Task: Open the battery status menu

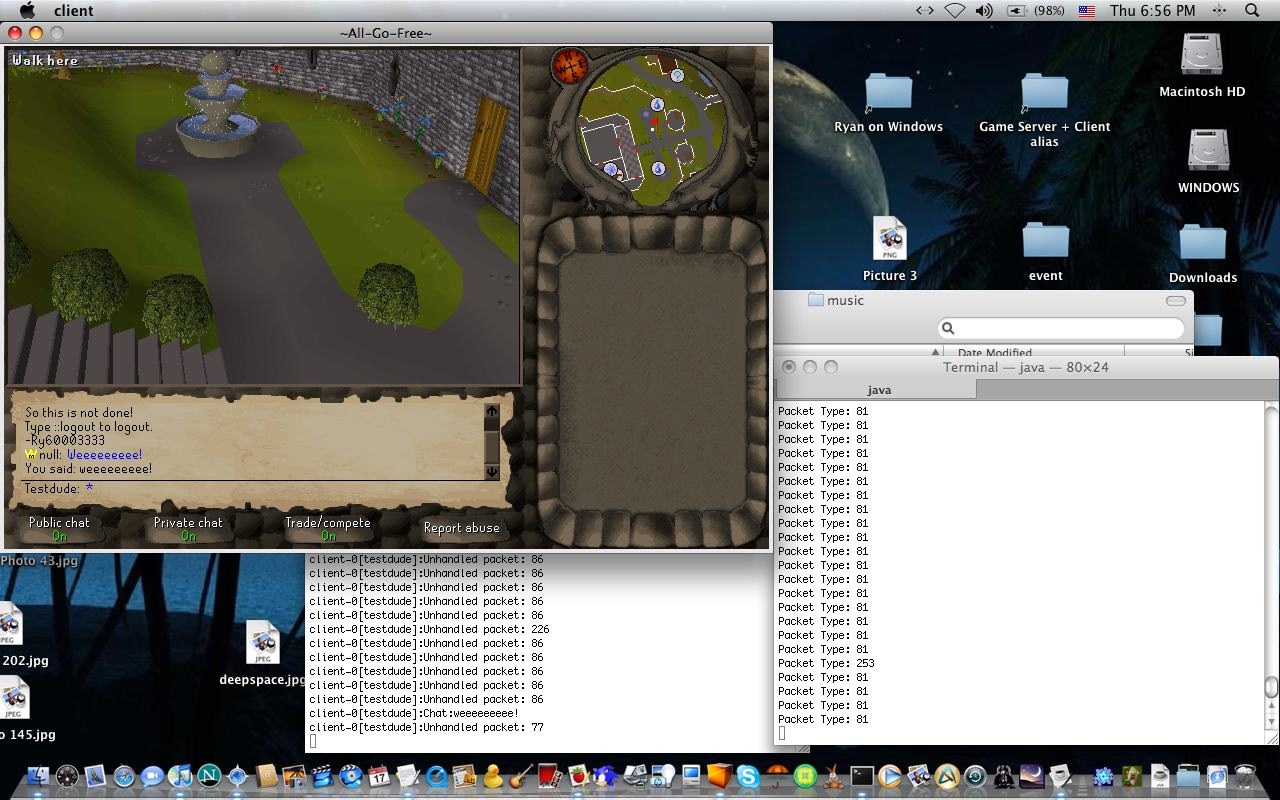Action: point(1034,10)
